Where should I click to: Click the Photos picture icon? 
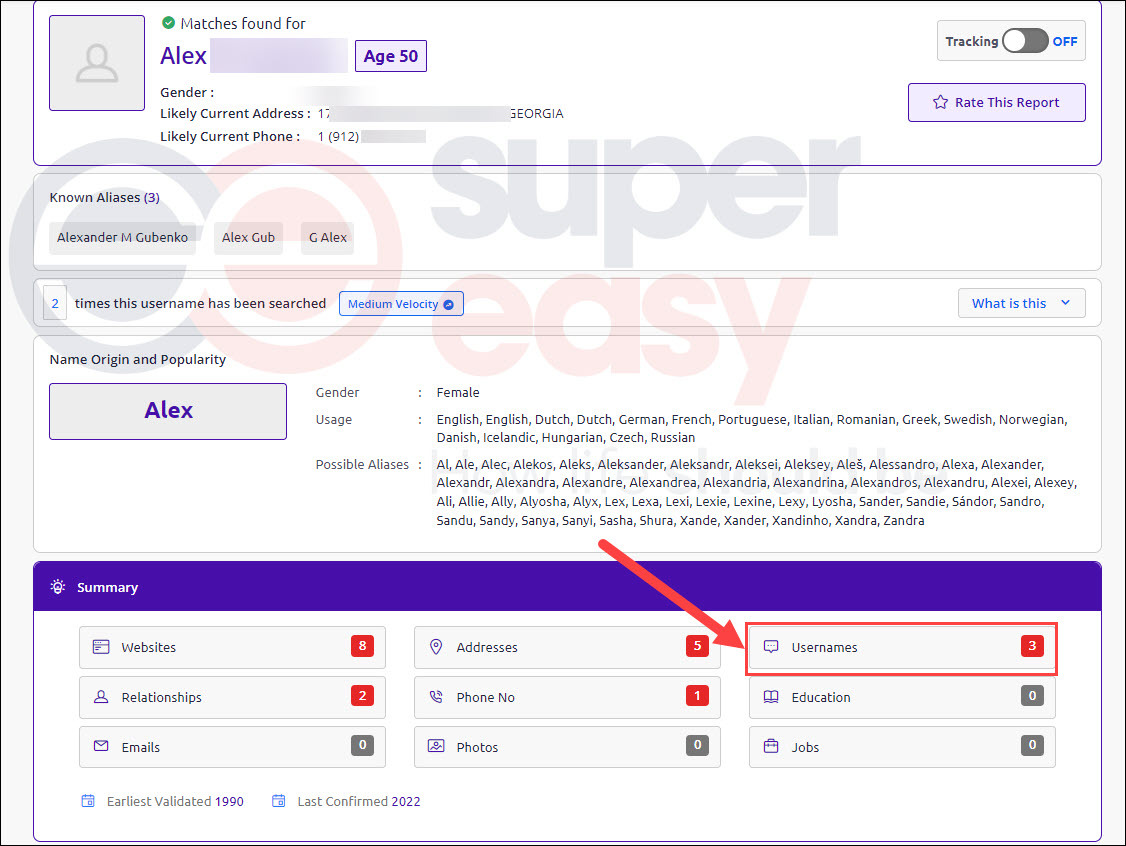click(436, 746)
